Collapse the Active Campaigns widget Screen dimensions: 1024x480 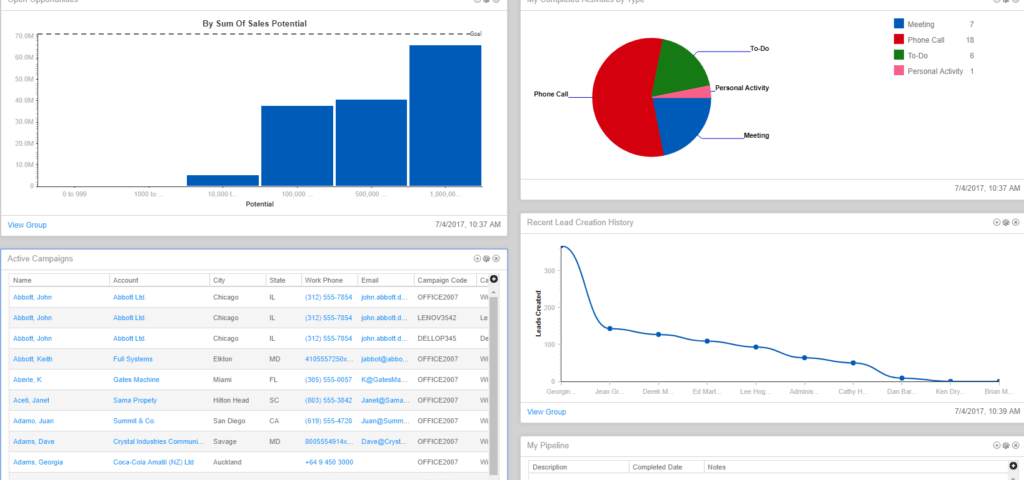pyautogui.click(x=477, y=259)
